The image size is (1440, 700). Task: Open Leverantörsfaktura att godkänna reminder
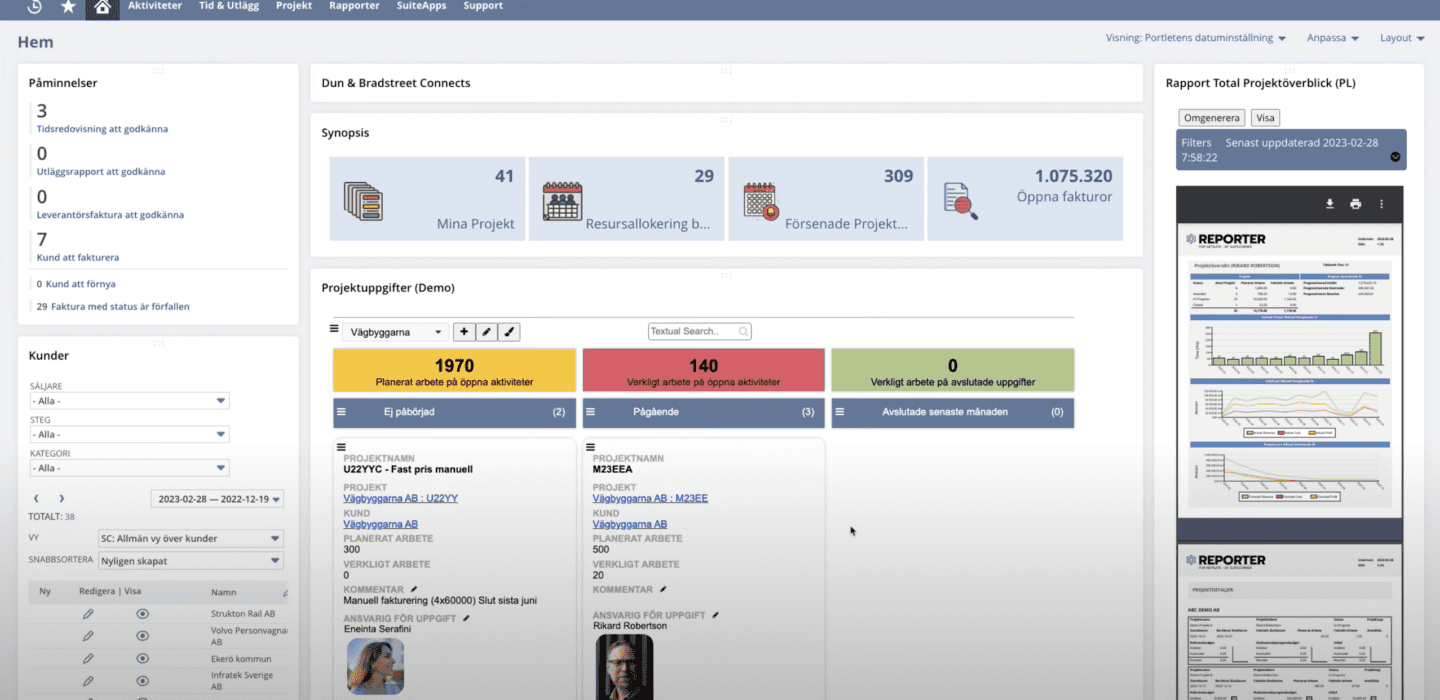click(x=110, y=215)
